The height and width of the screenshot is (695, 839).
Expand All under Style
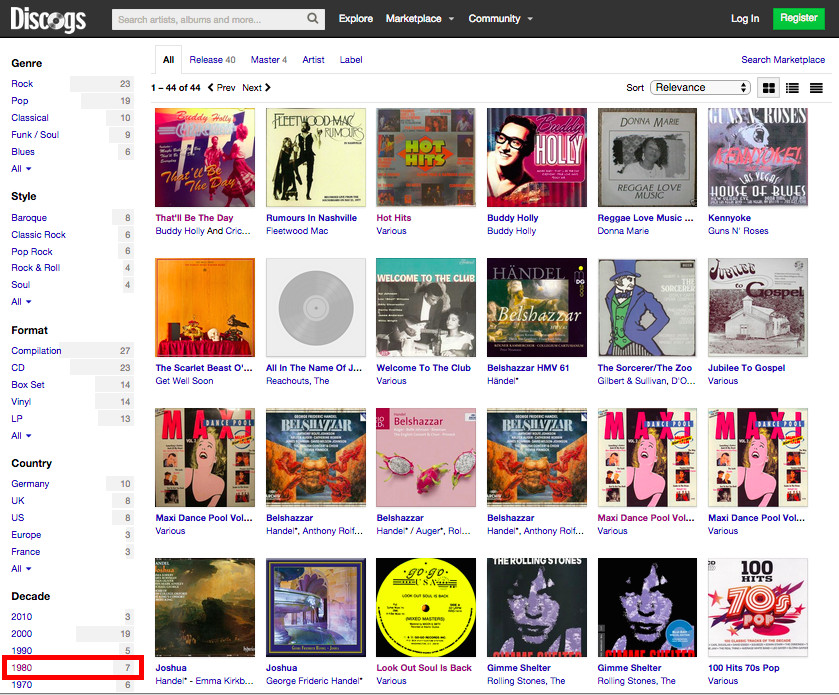pos(21,302)
